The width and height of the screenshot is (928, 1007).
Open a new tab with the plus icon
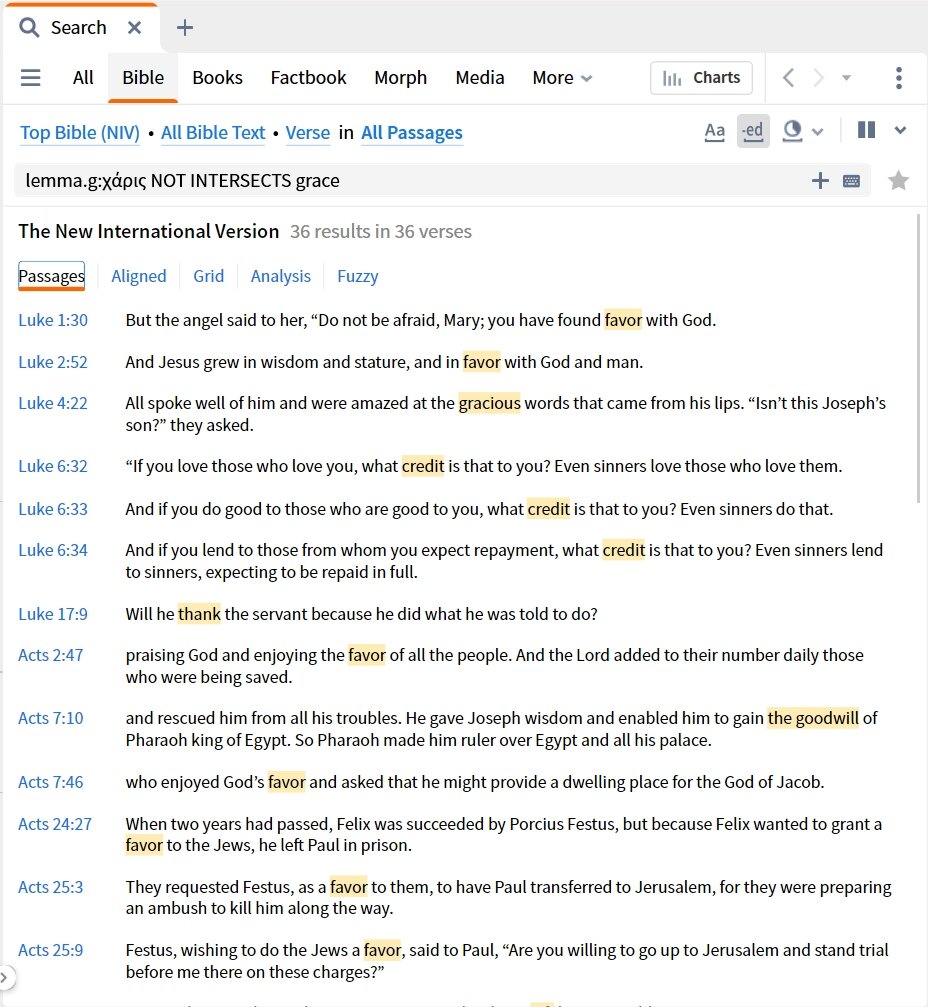[x=184, y=28]
